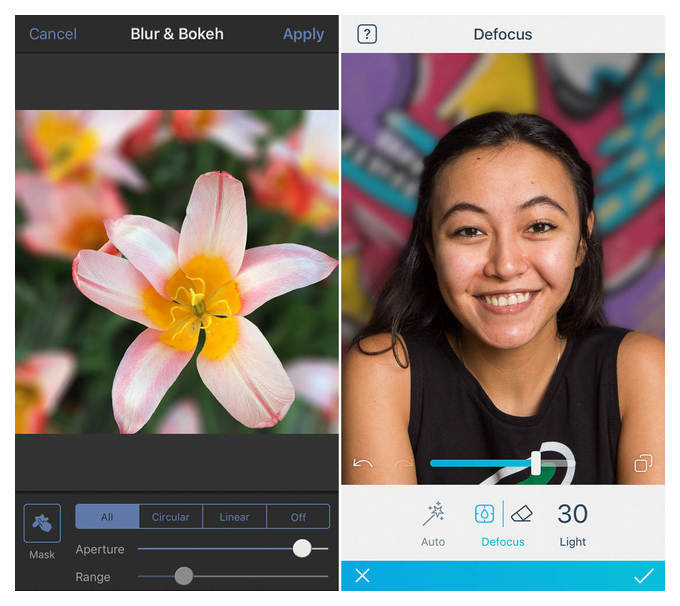This screenshot has width=680, height=606.
Task: Tap the Mask label text
Action: click(x=42, y=554)
